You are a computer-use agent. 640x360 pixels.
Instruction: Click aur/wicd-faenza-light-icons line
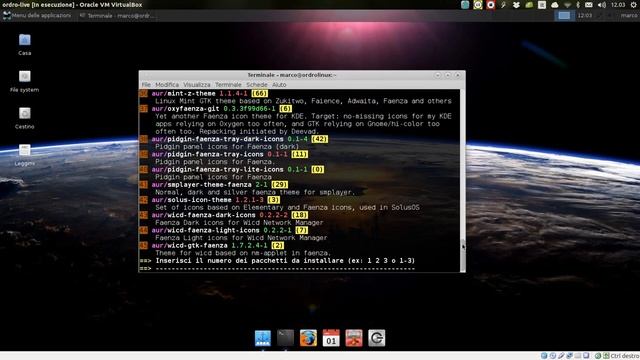point(223,230)
